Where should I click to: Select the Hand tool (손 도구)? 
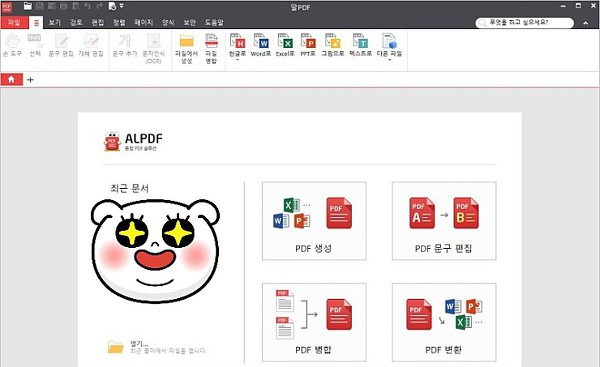point(13,45)
